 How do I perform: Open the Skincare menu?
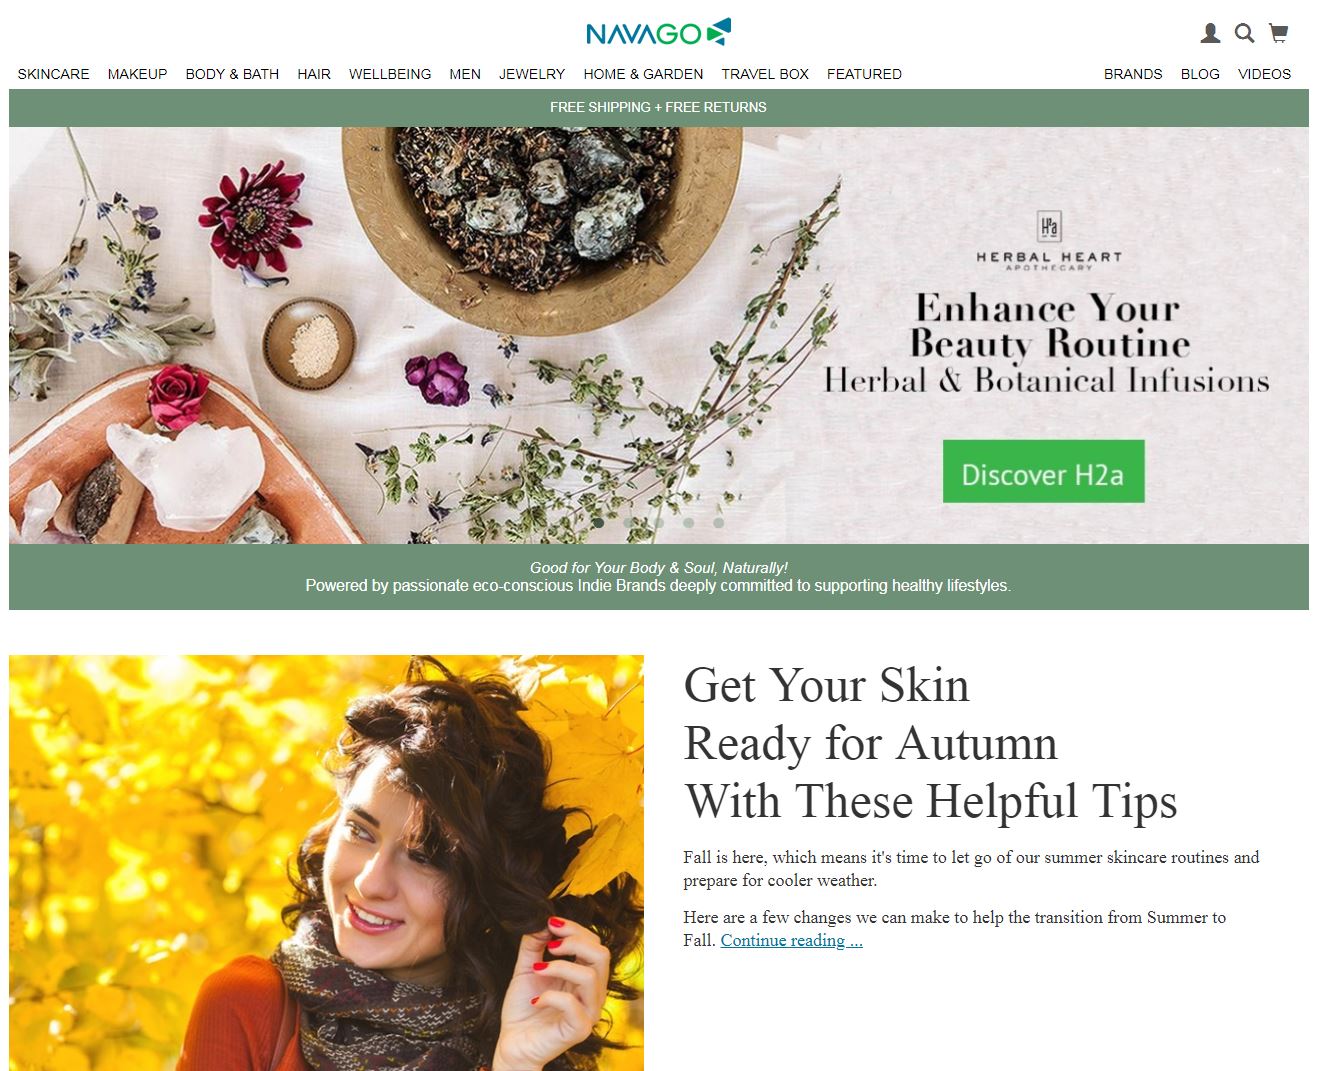[53, 74]
